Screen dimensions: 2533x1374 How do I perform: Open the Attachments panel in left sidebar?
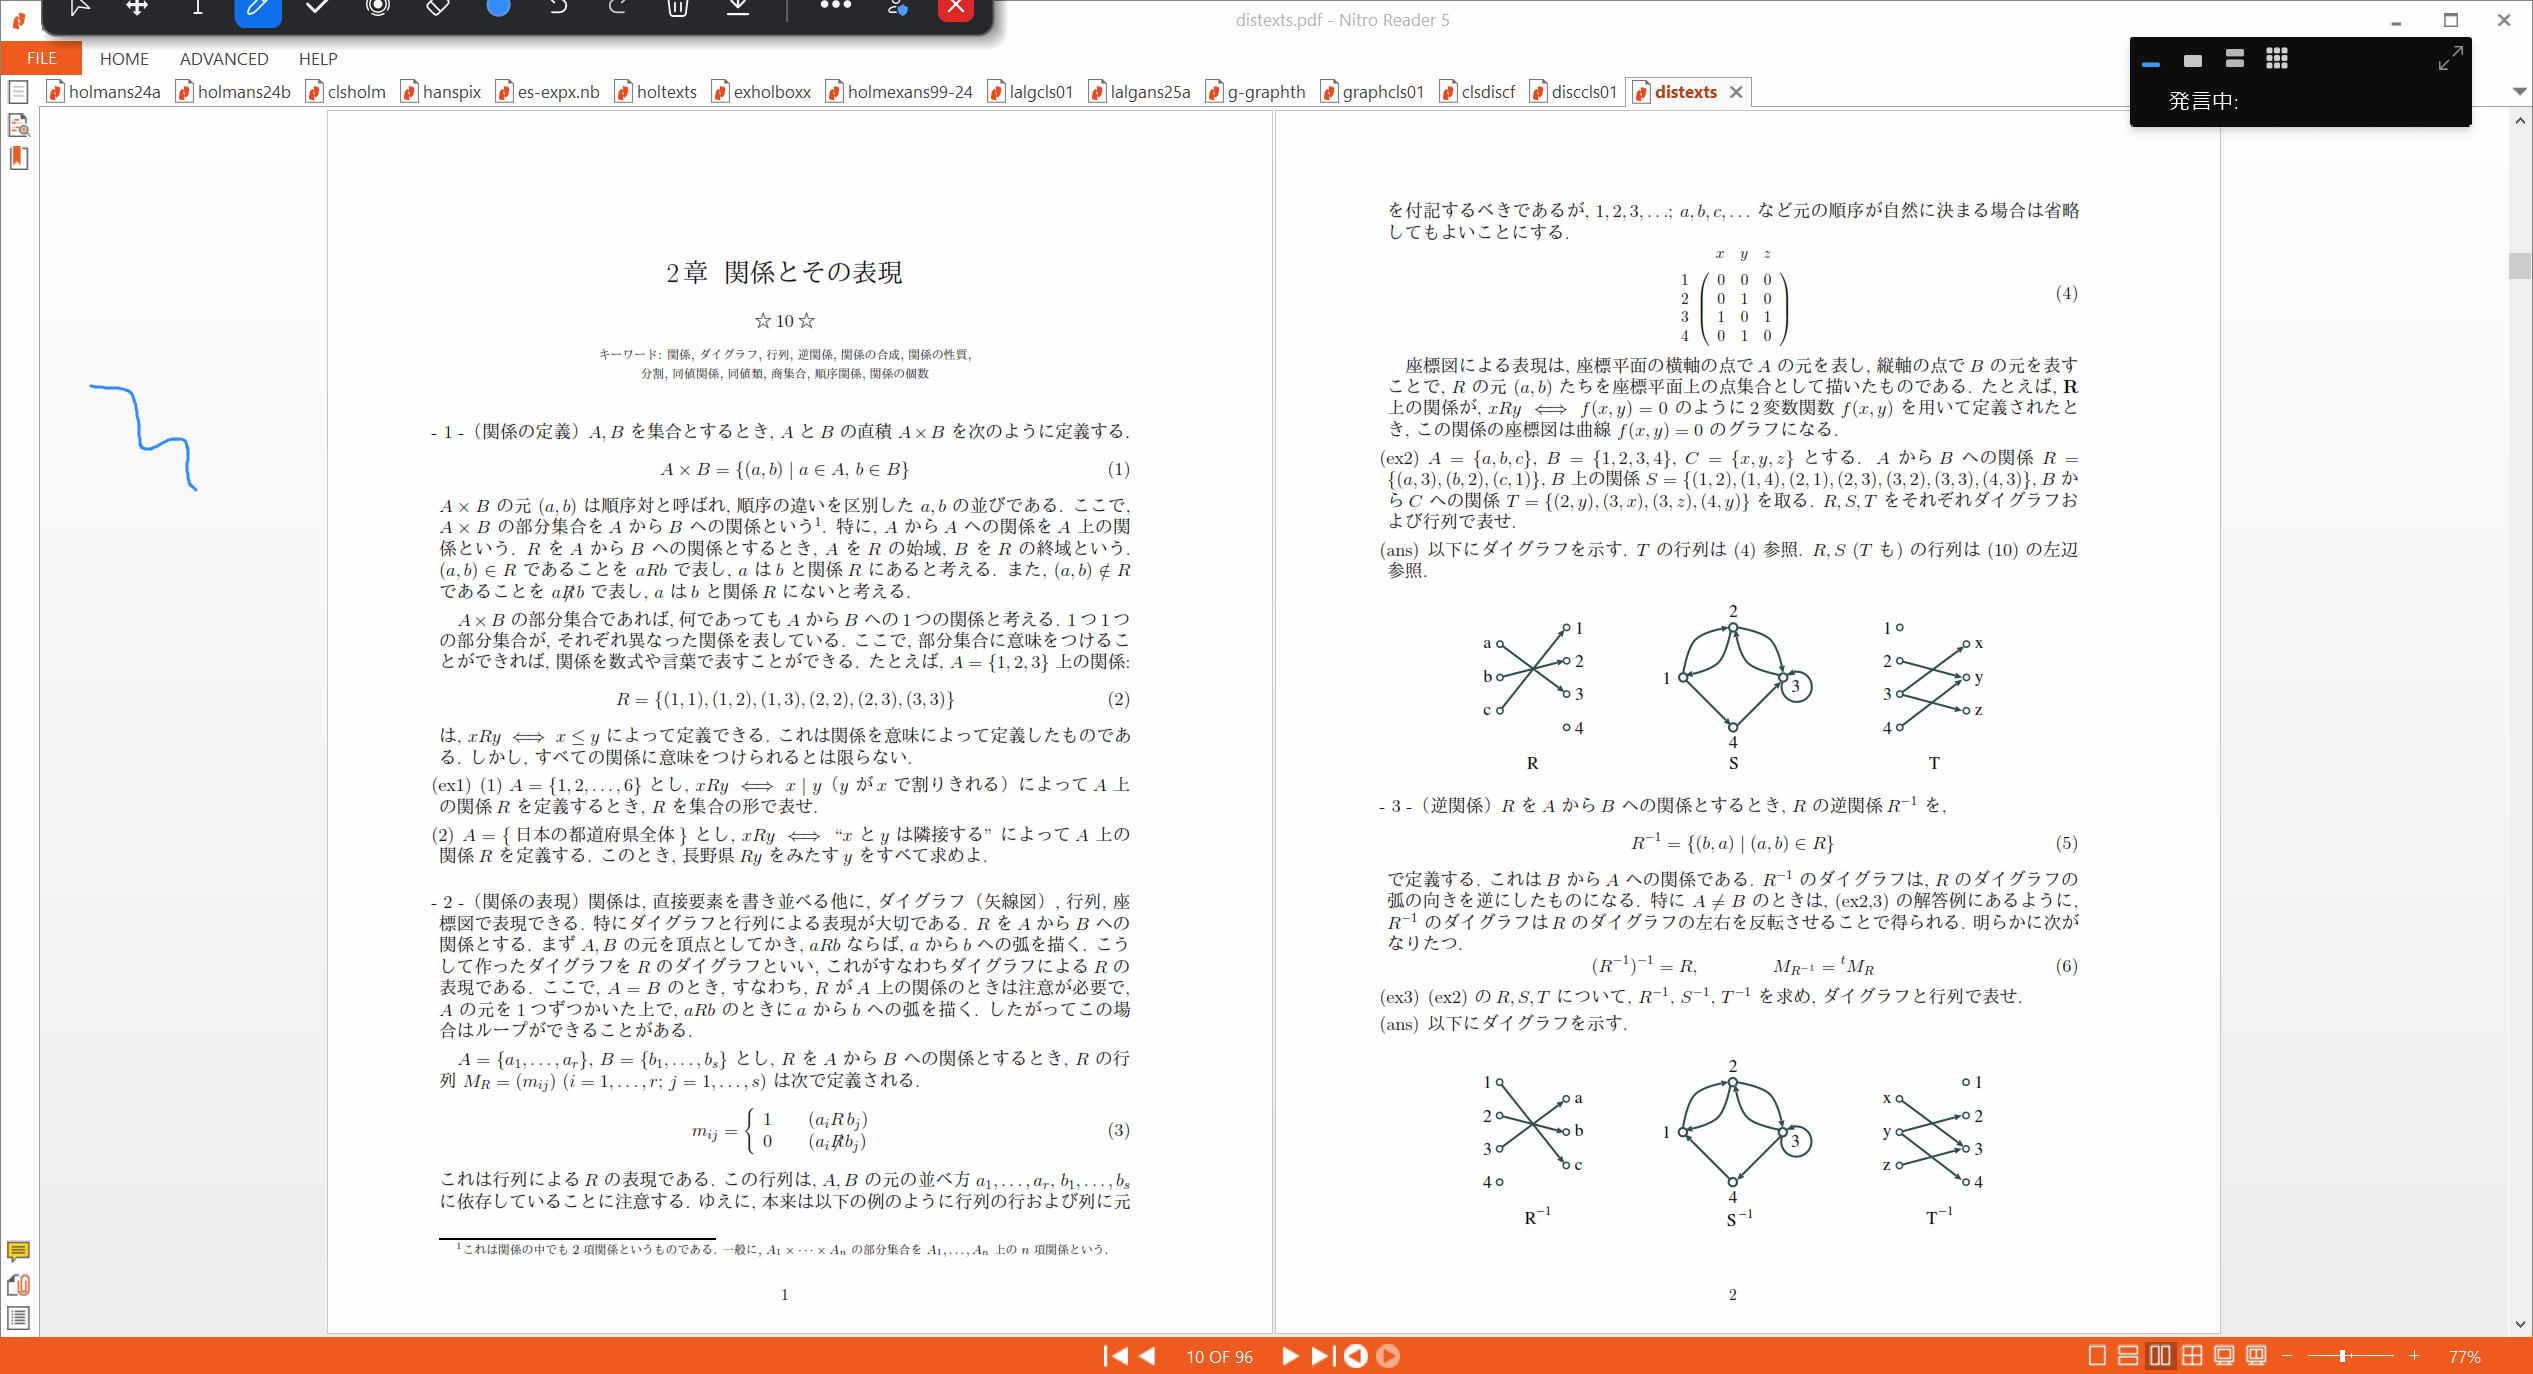tap(18, 1285)
